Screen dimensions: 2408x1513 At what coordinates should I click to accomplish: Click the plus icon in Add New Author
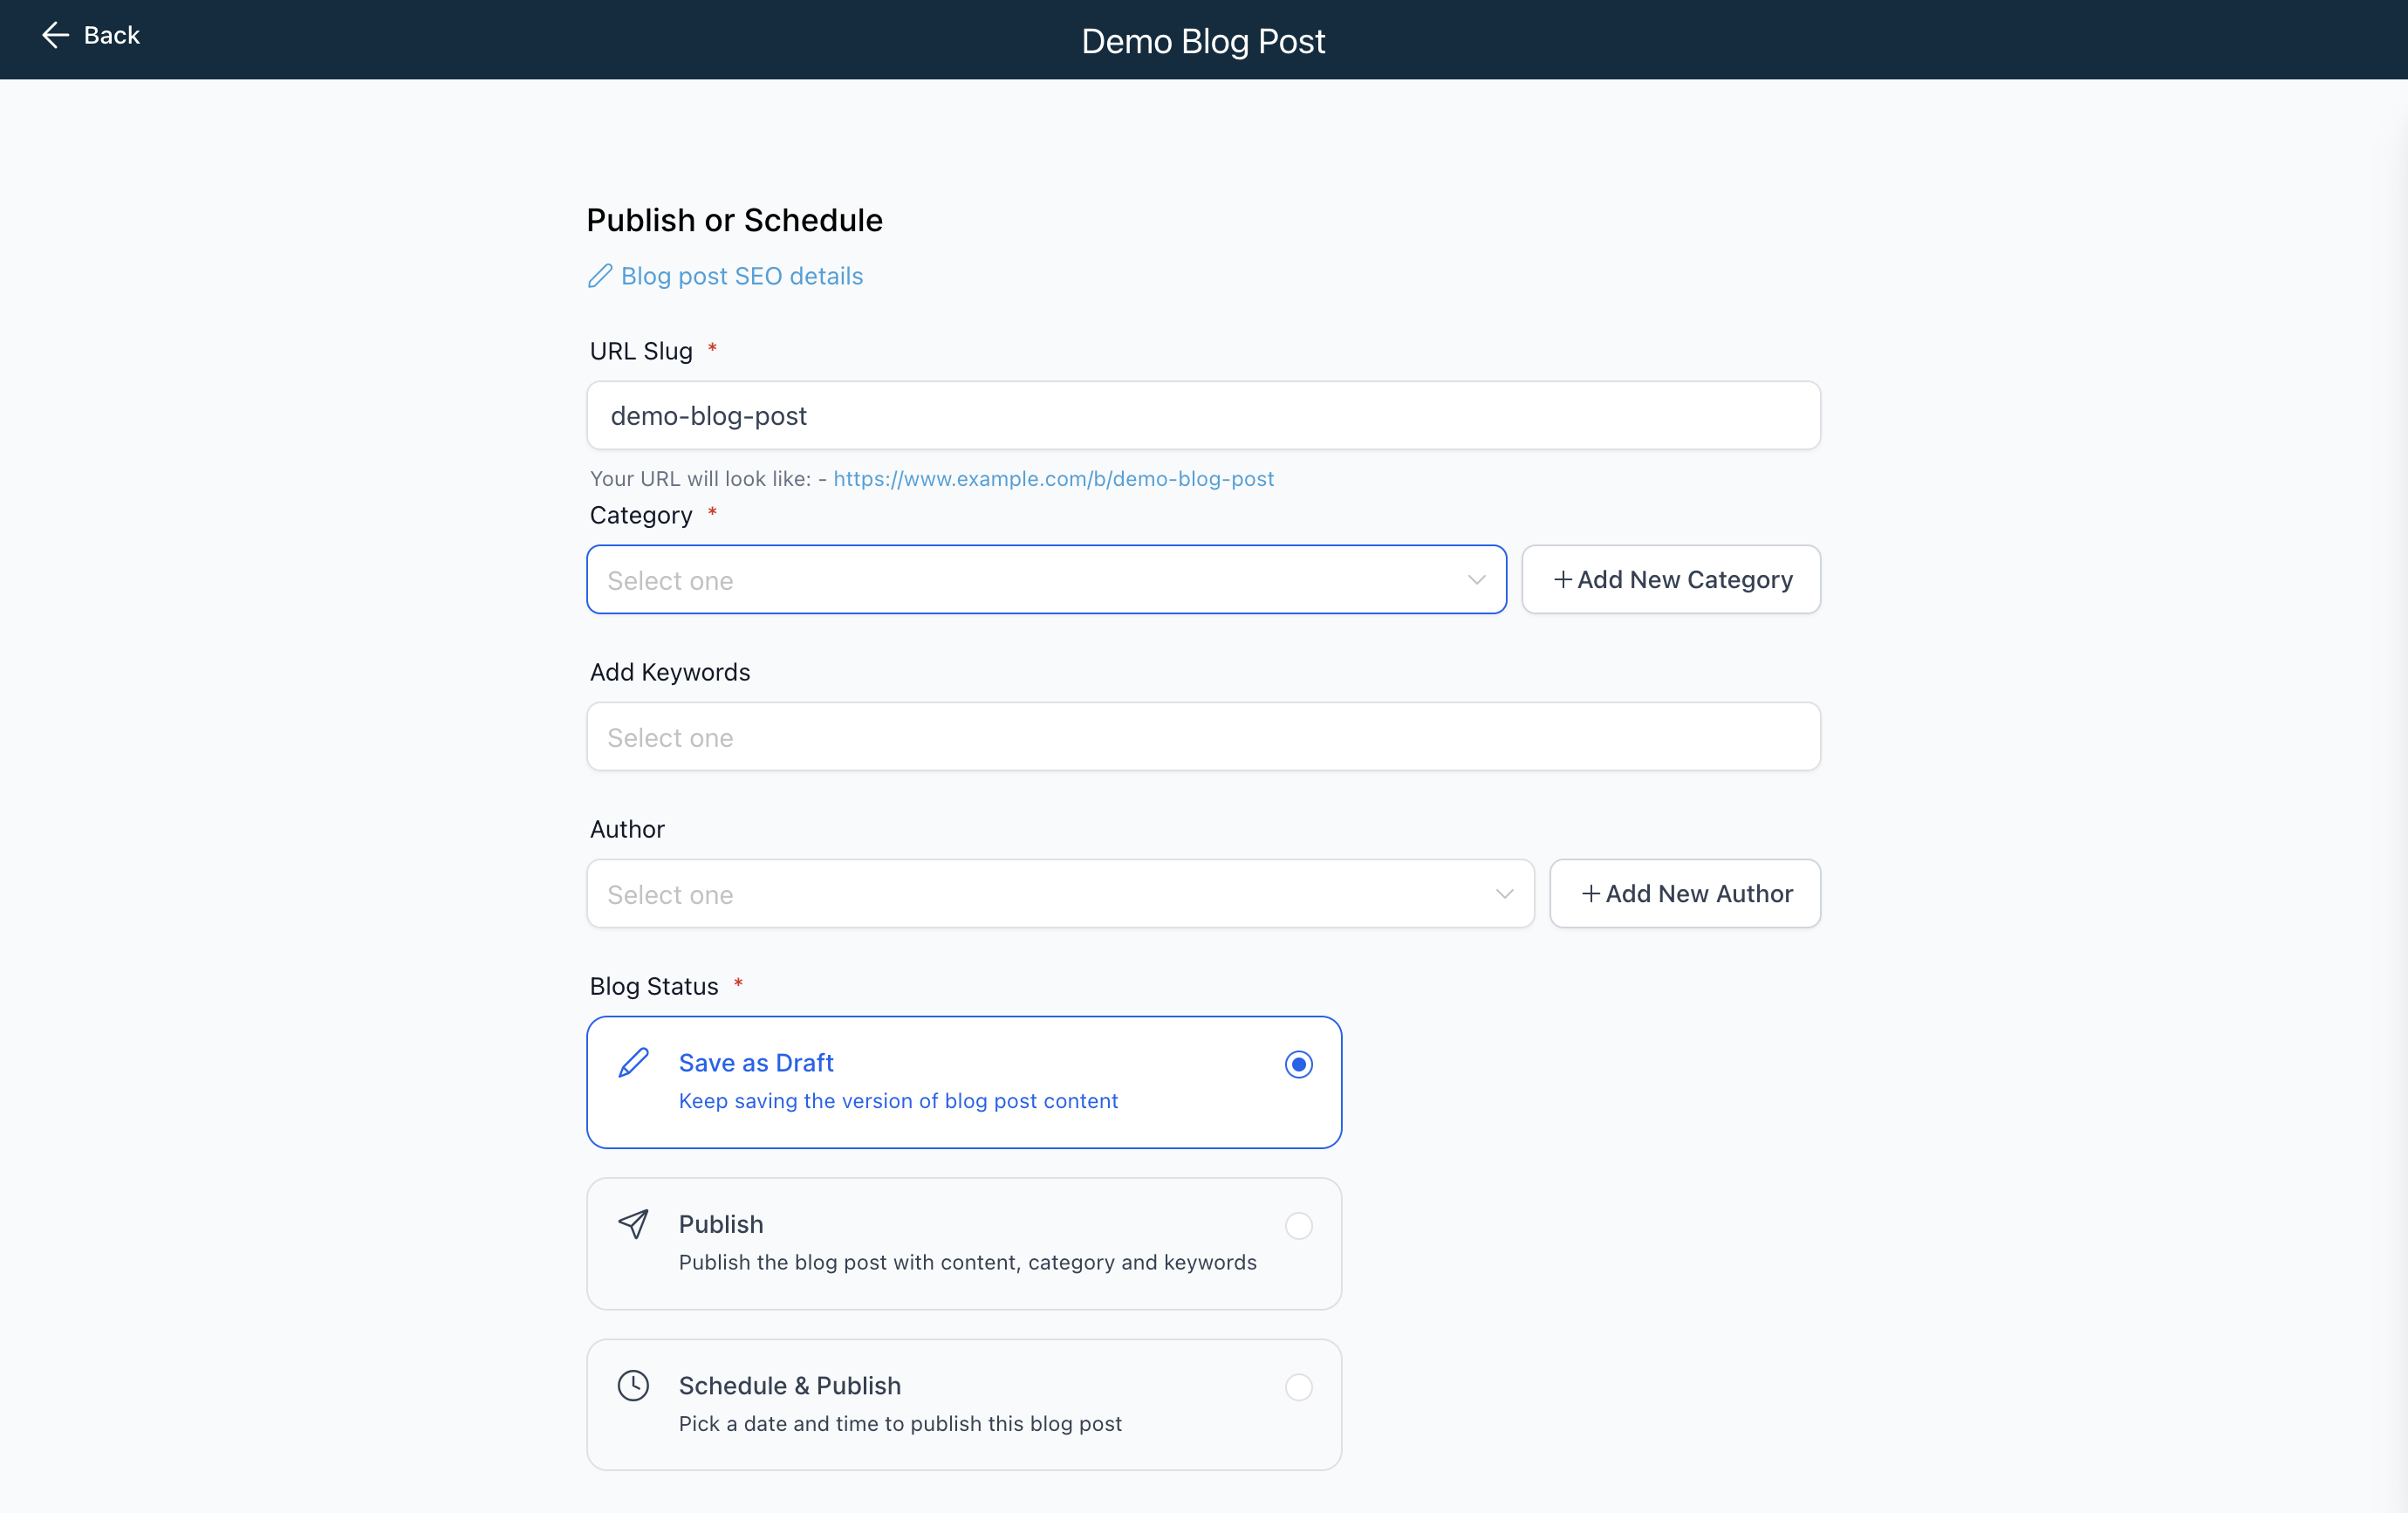[1591, 894]
